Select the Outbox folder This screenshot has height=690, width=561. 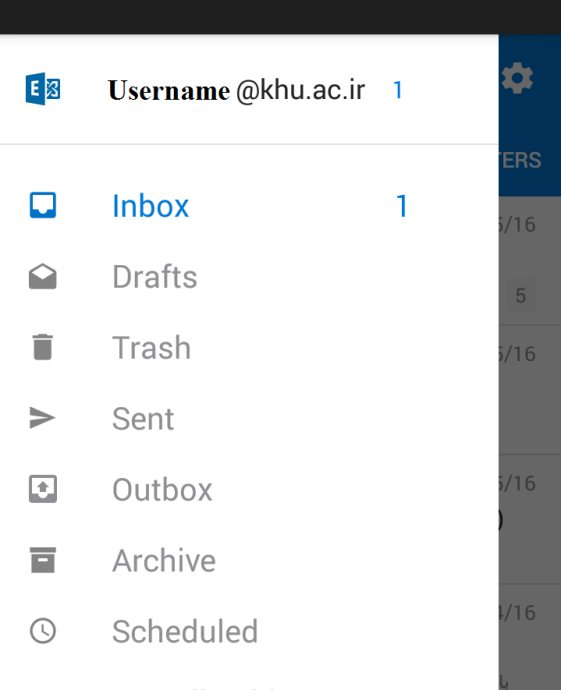[x=249, y=489]
